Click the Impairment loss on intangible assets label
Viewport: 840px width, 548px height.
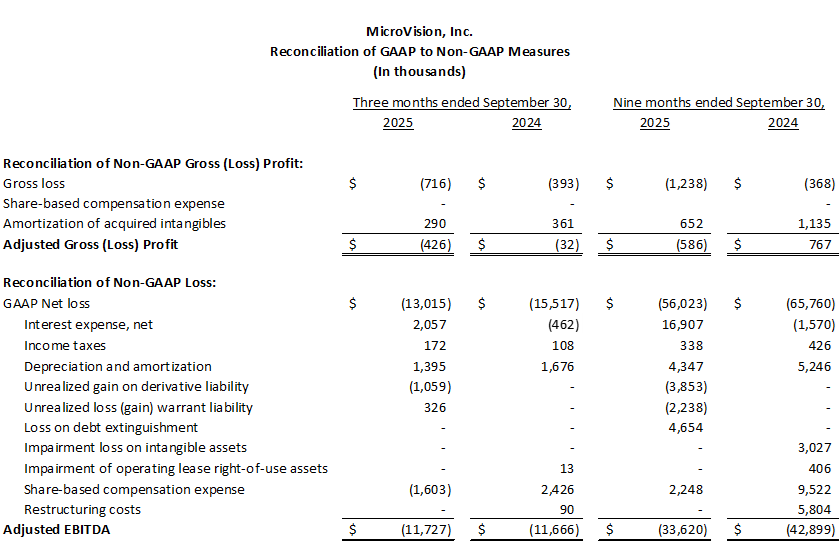[135, 448]
